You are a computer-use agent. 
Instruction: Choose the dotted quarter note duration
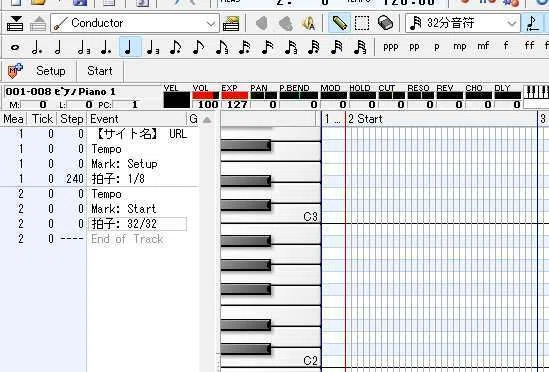click(x=106, y=47)
